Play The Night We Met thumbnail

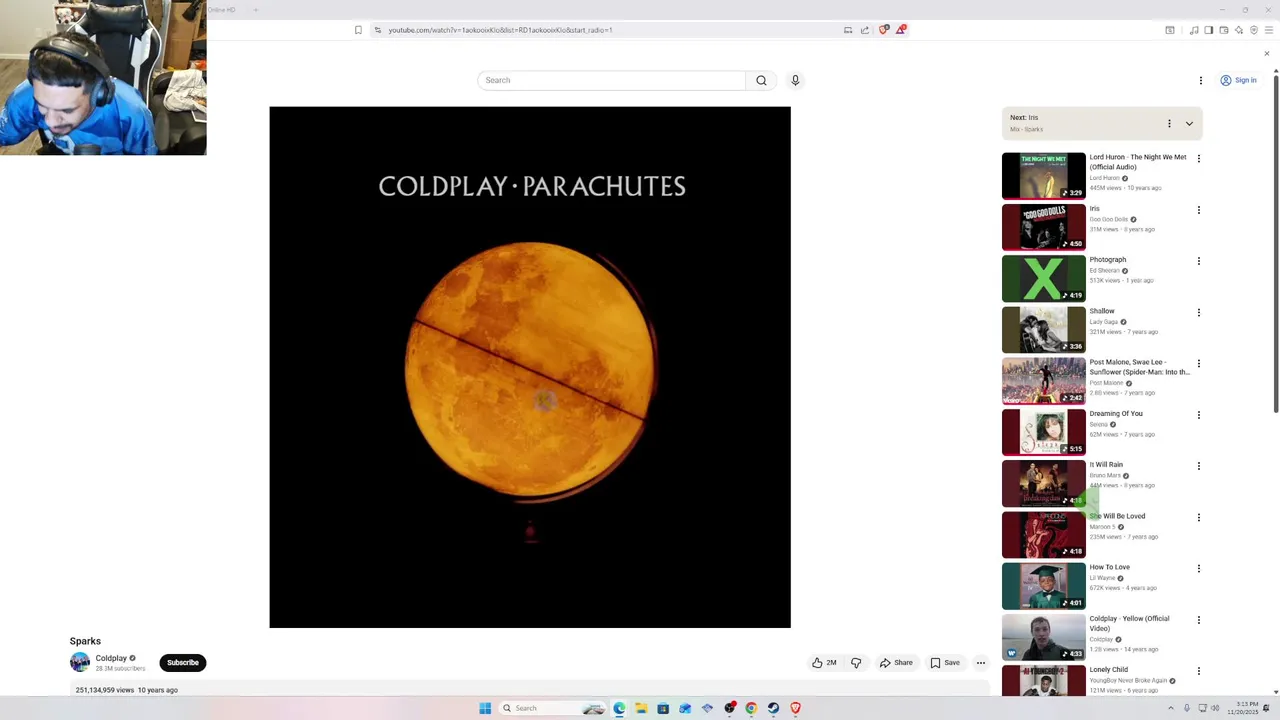click(x=1043, y=175)
